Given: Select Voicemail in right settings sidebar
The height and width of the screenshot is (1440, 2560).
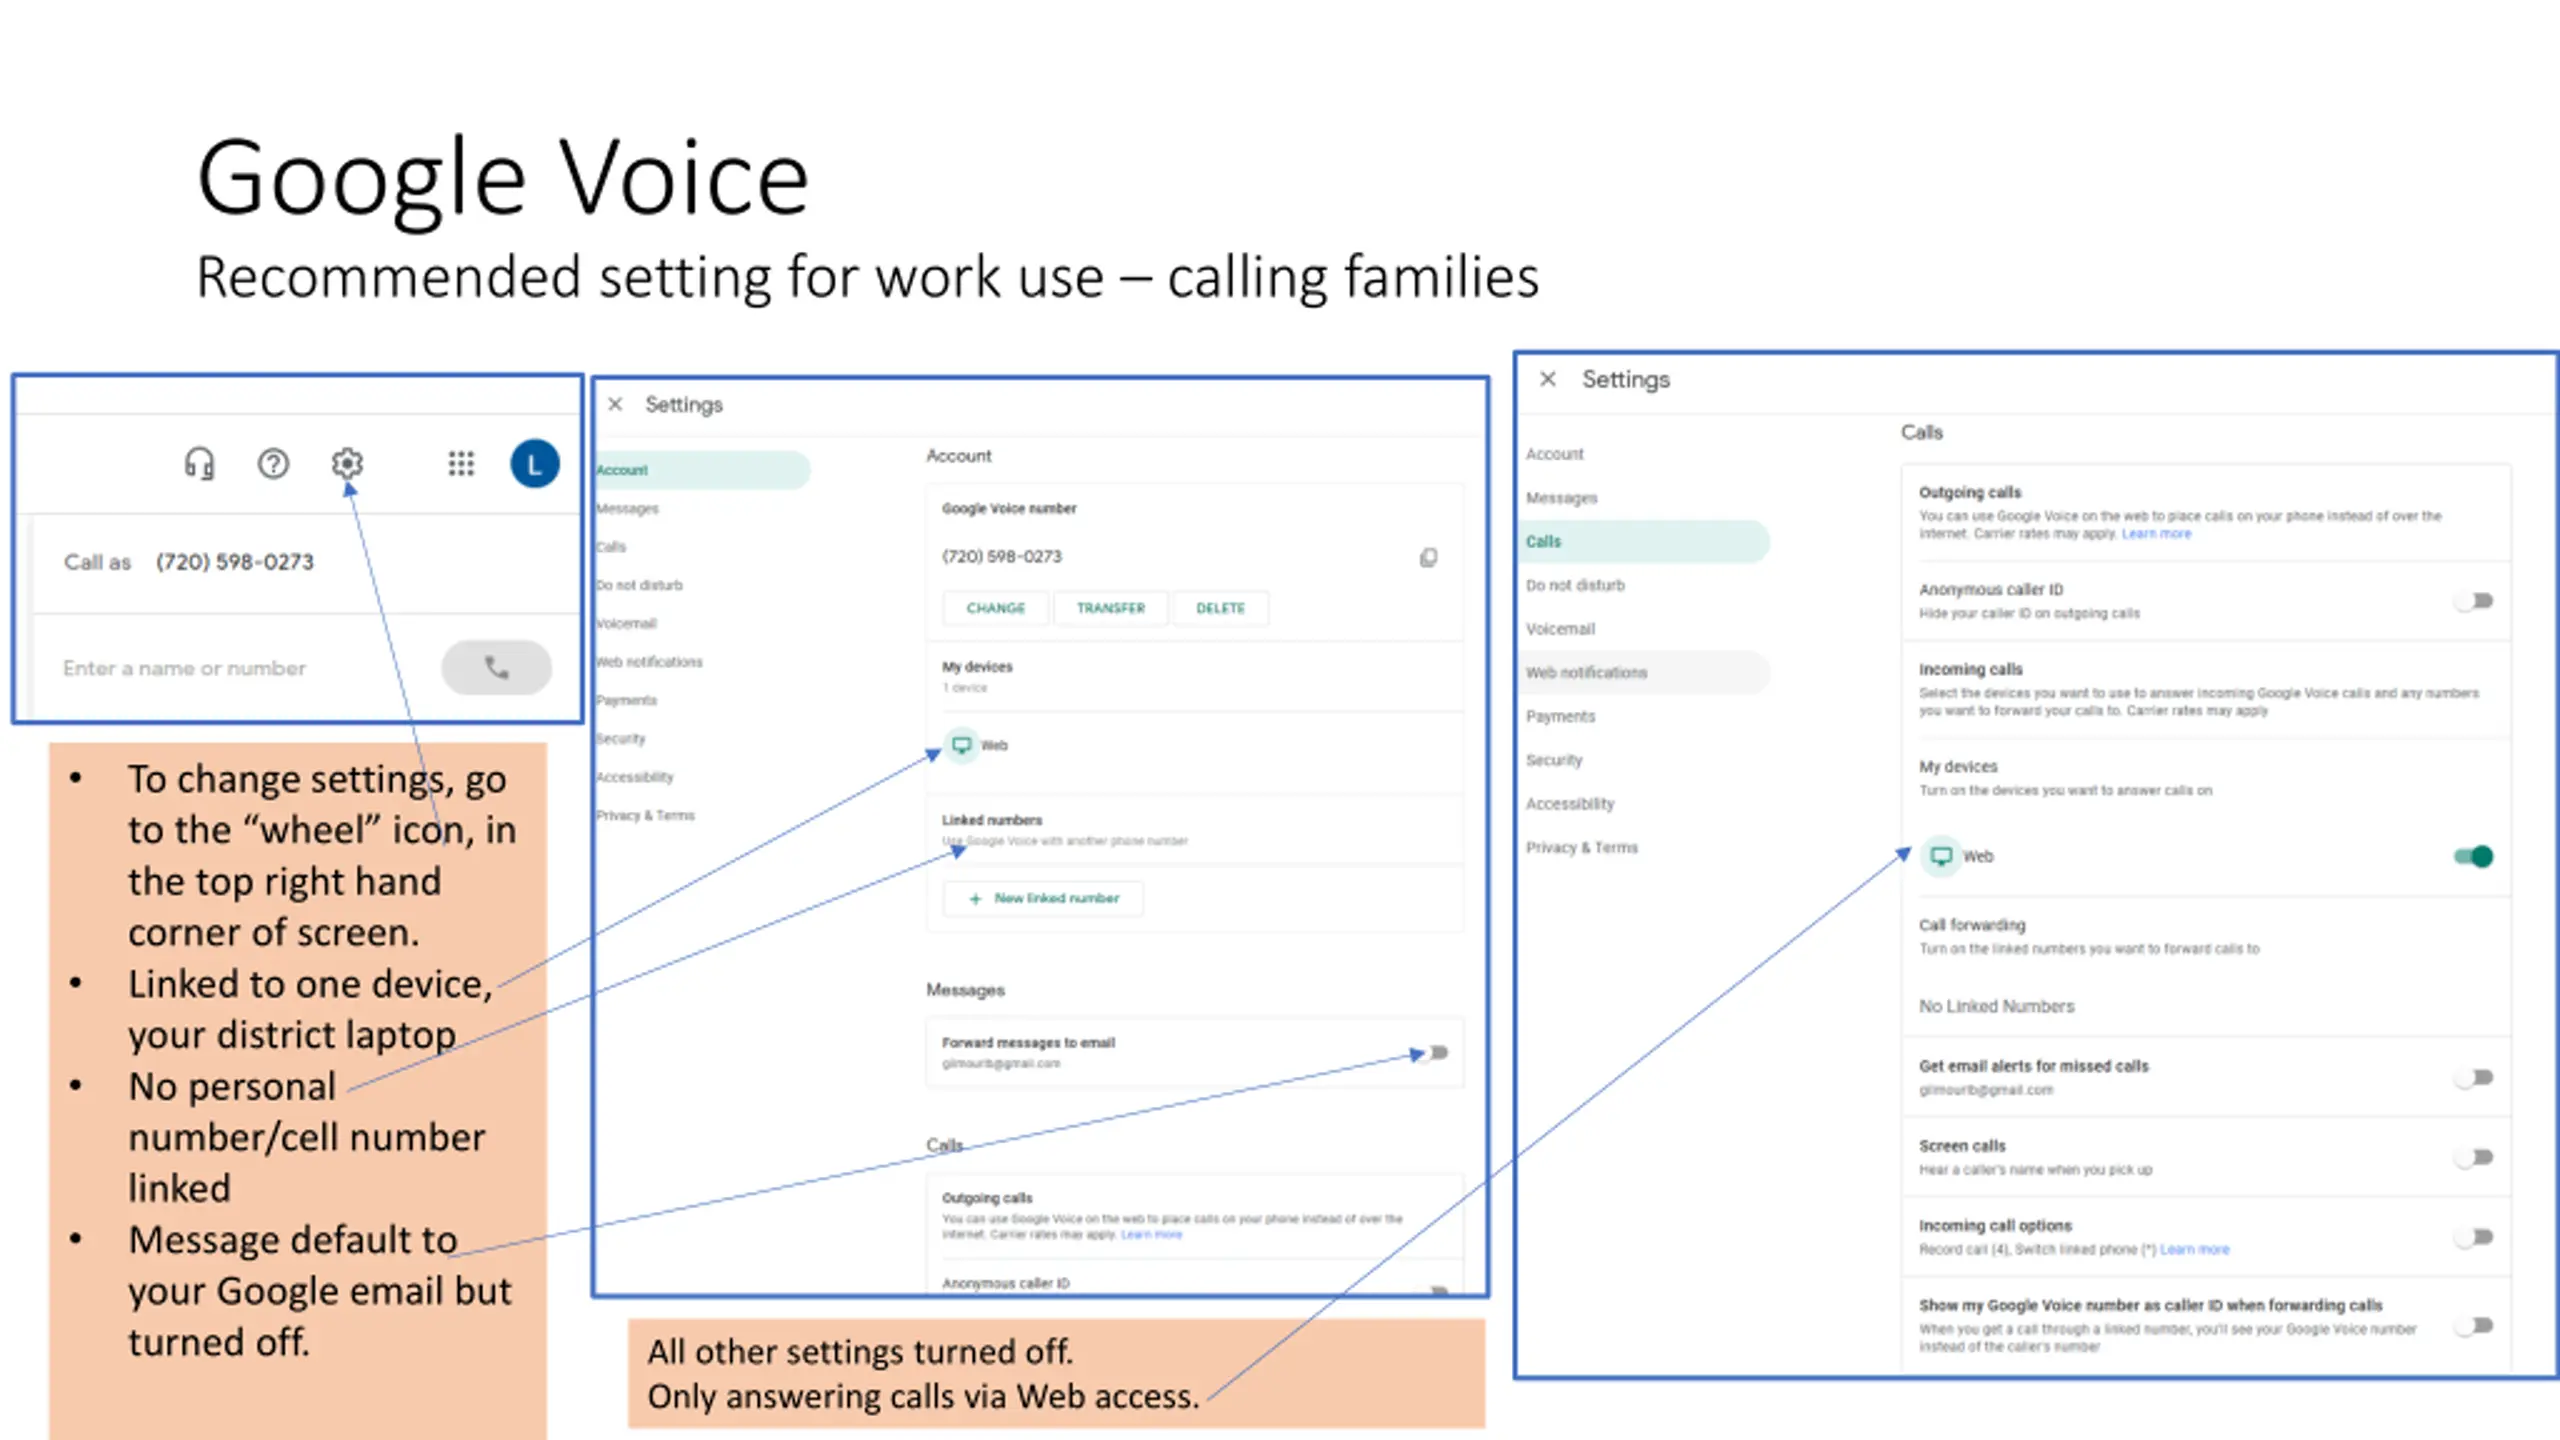Looking at the screenshot, I should pos(1560,629).
